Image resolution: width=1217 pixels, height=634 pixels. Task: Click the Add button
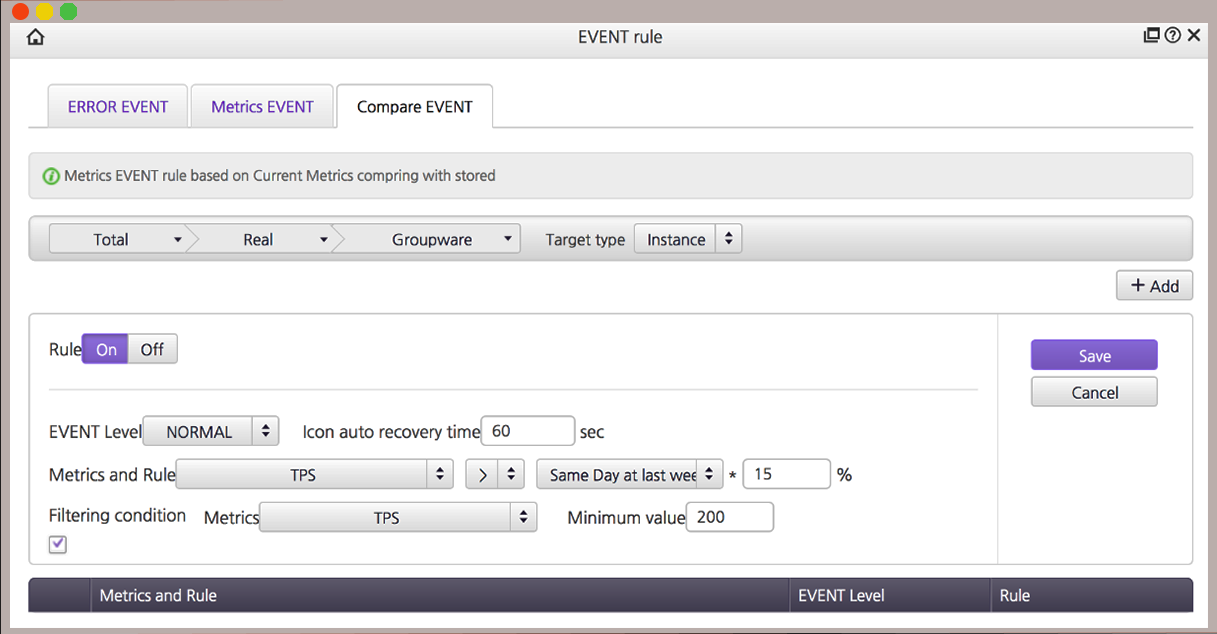[x=1154, y=286]
